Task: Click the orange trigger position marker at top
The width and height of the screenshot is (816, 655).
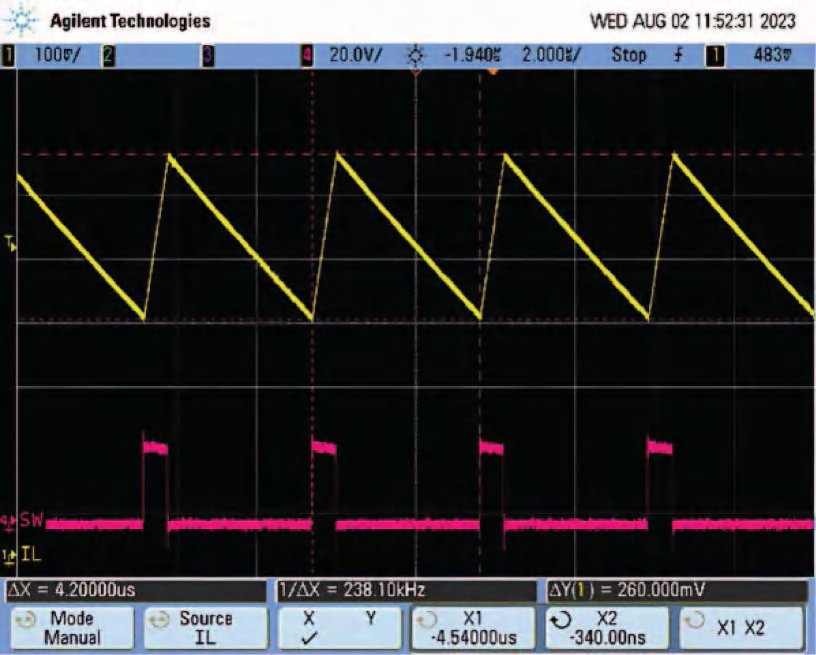Action: coord(493,72)
